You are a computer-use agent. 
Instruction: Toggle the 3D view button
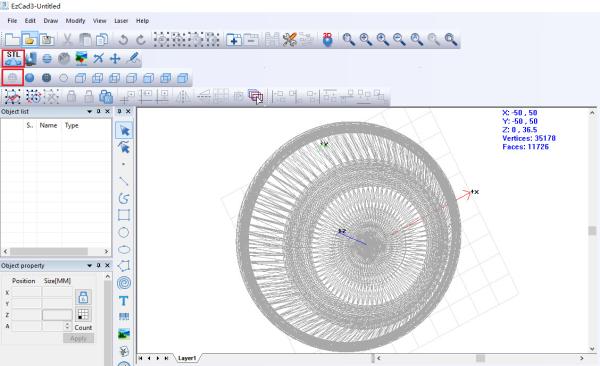[x=328, y=39]
